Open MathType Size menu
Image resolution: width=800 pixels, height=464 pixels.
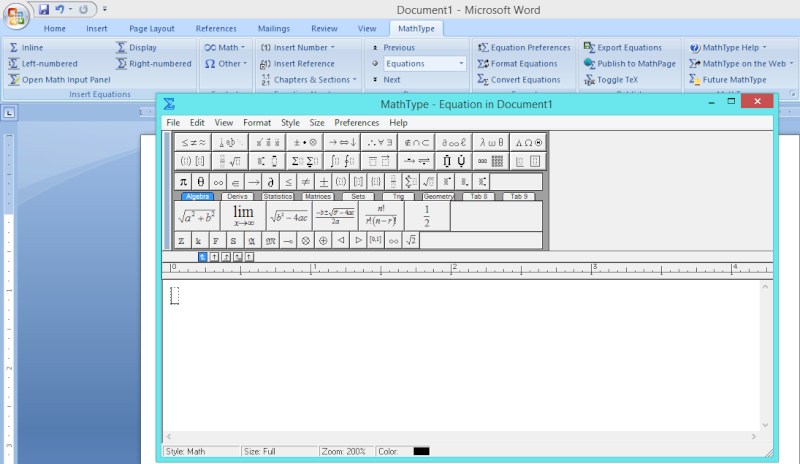click(317, 123)
